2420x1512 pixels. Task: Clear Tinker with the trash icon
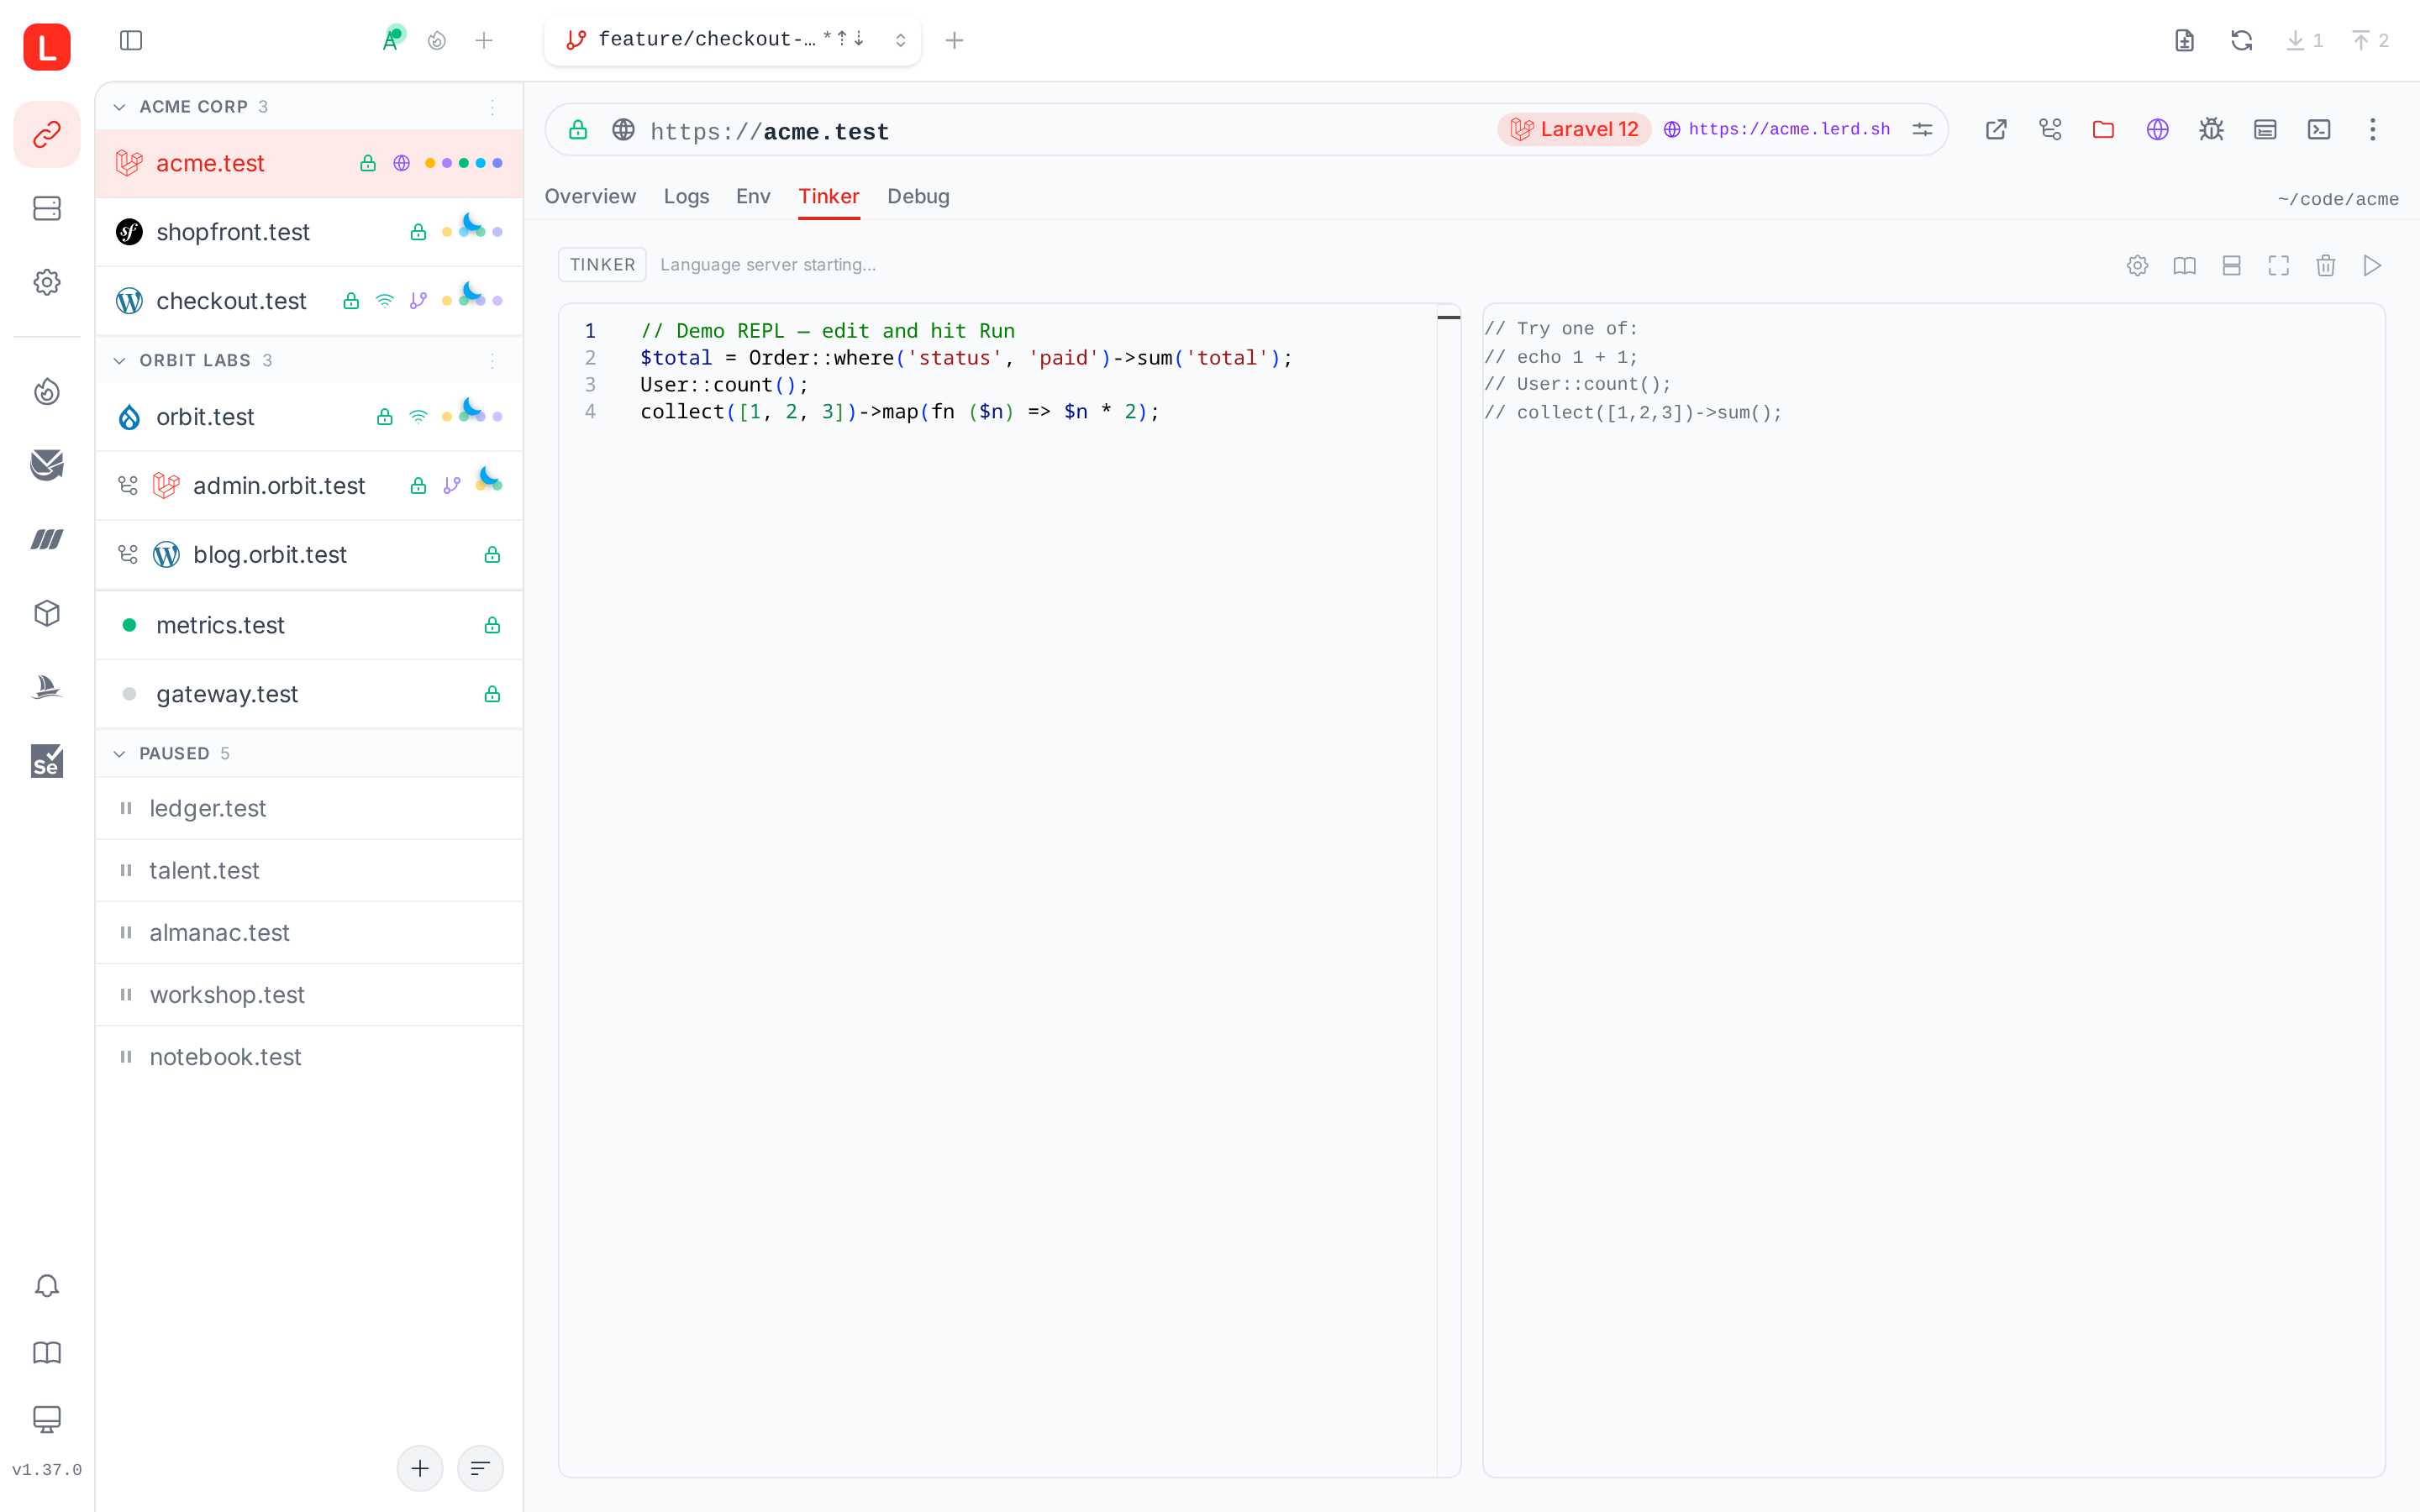[x=2325, y=265]
